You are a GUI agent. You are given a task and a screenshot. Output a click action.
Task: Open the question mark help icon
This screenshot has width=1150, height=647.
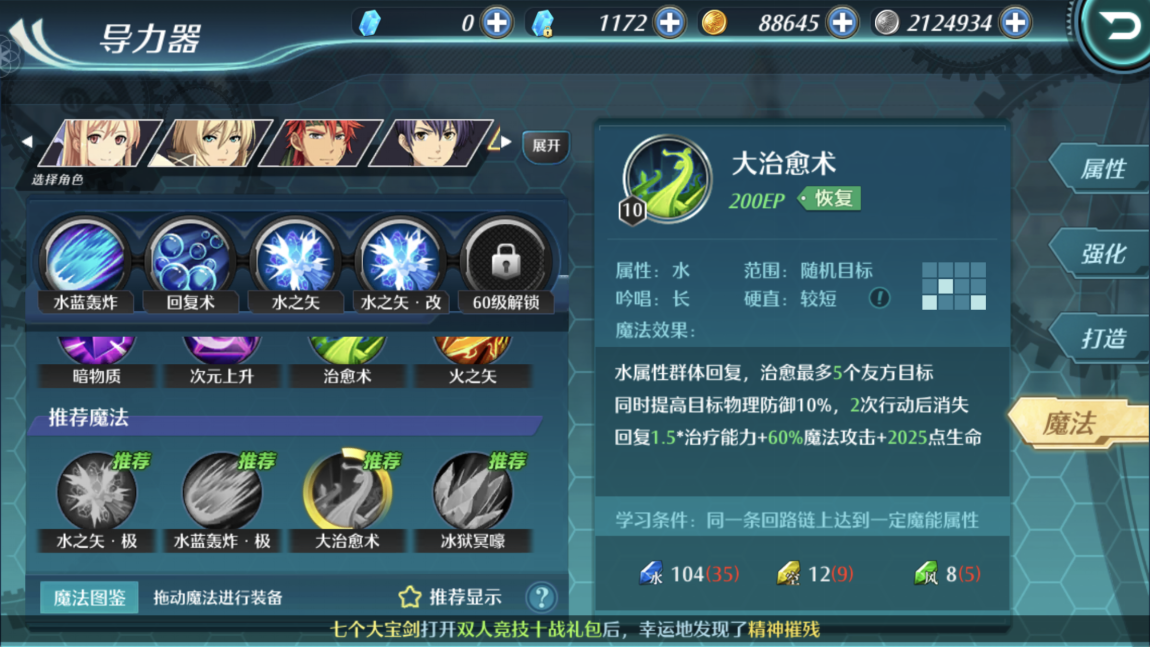pyautogui.click(x=541, y=597)
